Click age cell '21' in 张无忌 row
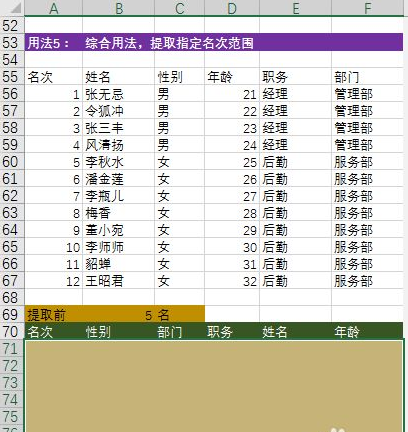Screen dimensions: 408x432 pyautogui.click(x=232, y=93)
